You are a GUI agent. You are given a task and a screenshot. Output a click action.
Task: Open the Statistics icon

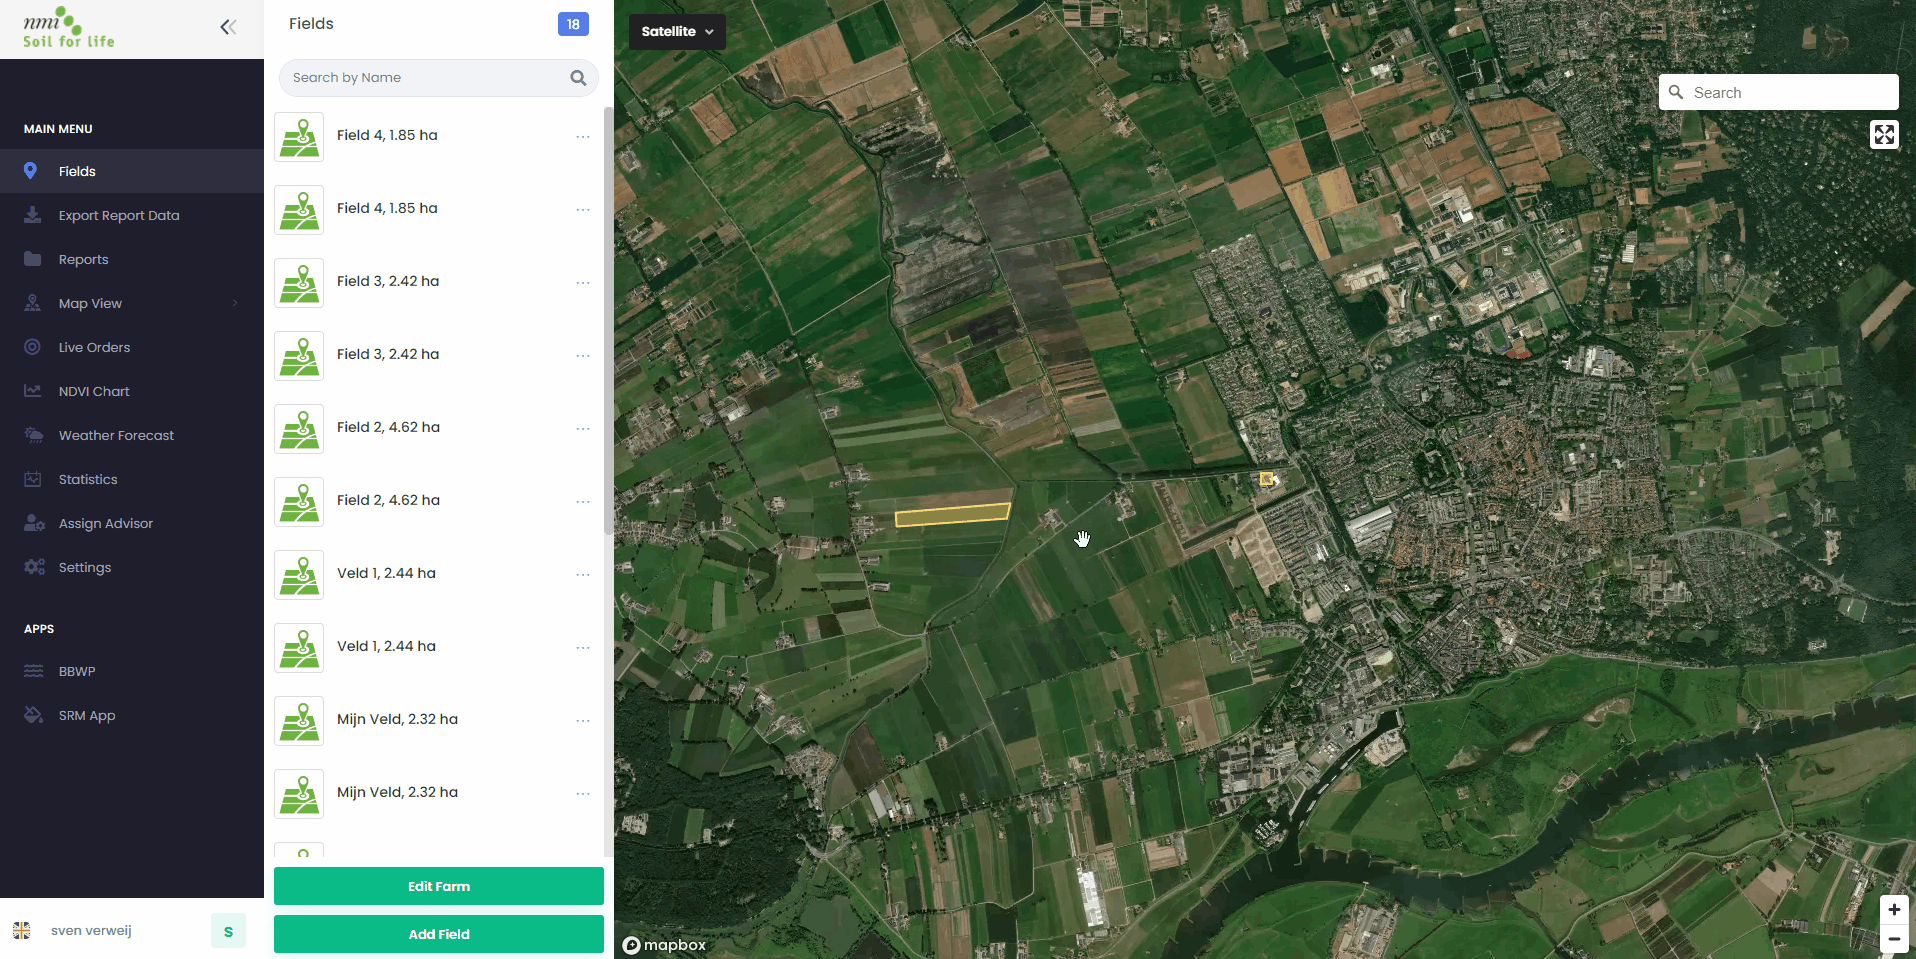[x=33, y=479]
